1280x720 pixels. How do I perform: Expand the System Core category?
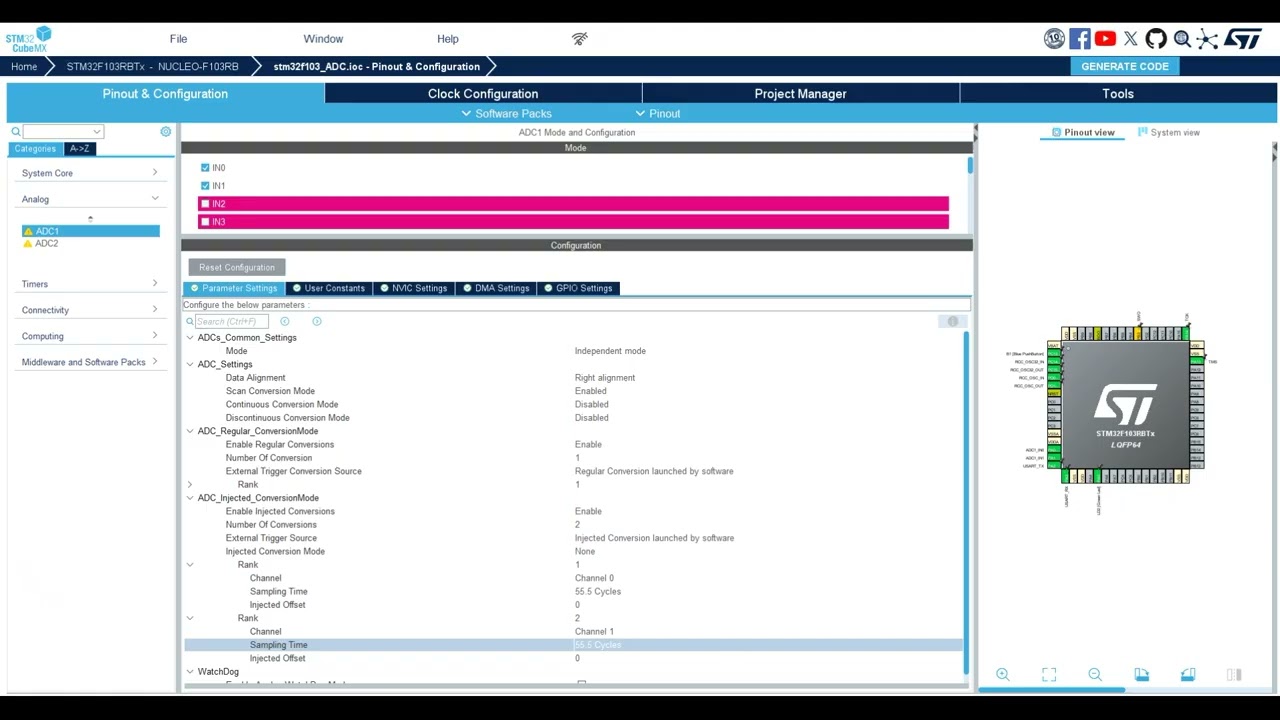pos(89,173)
